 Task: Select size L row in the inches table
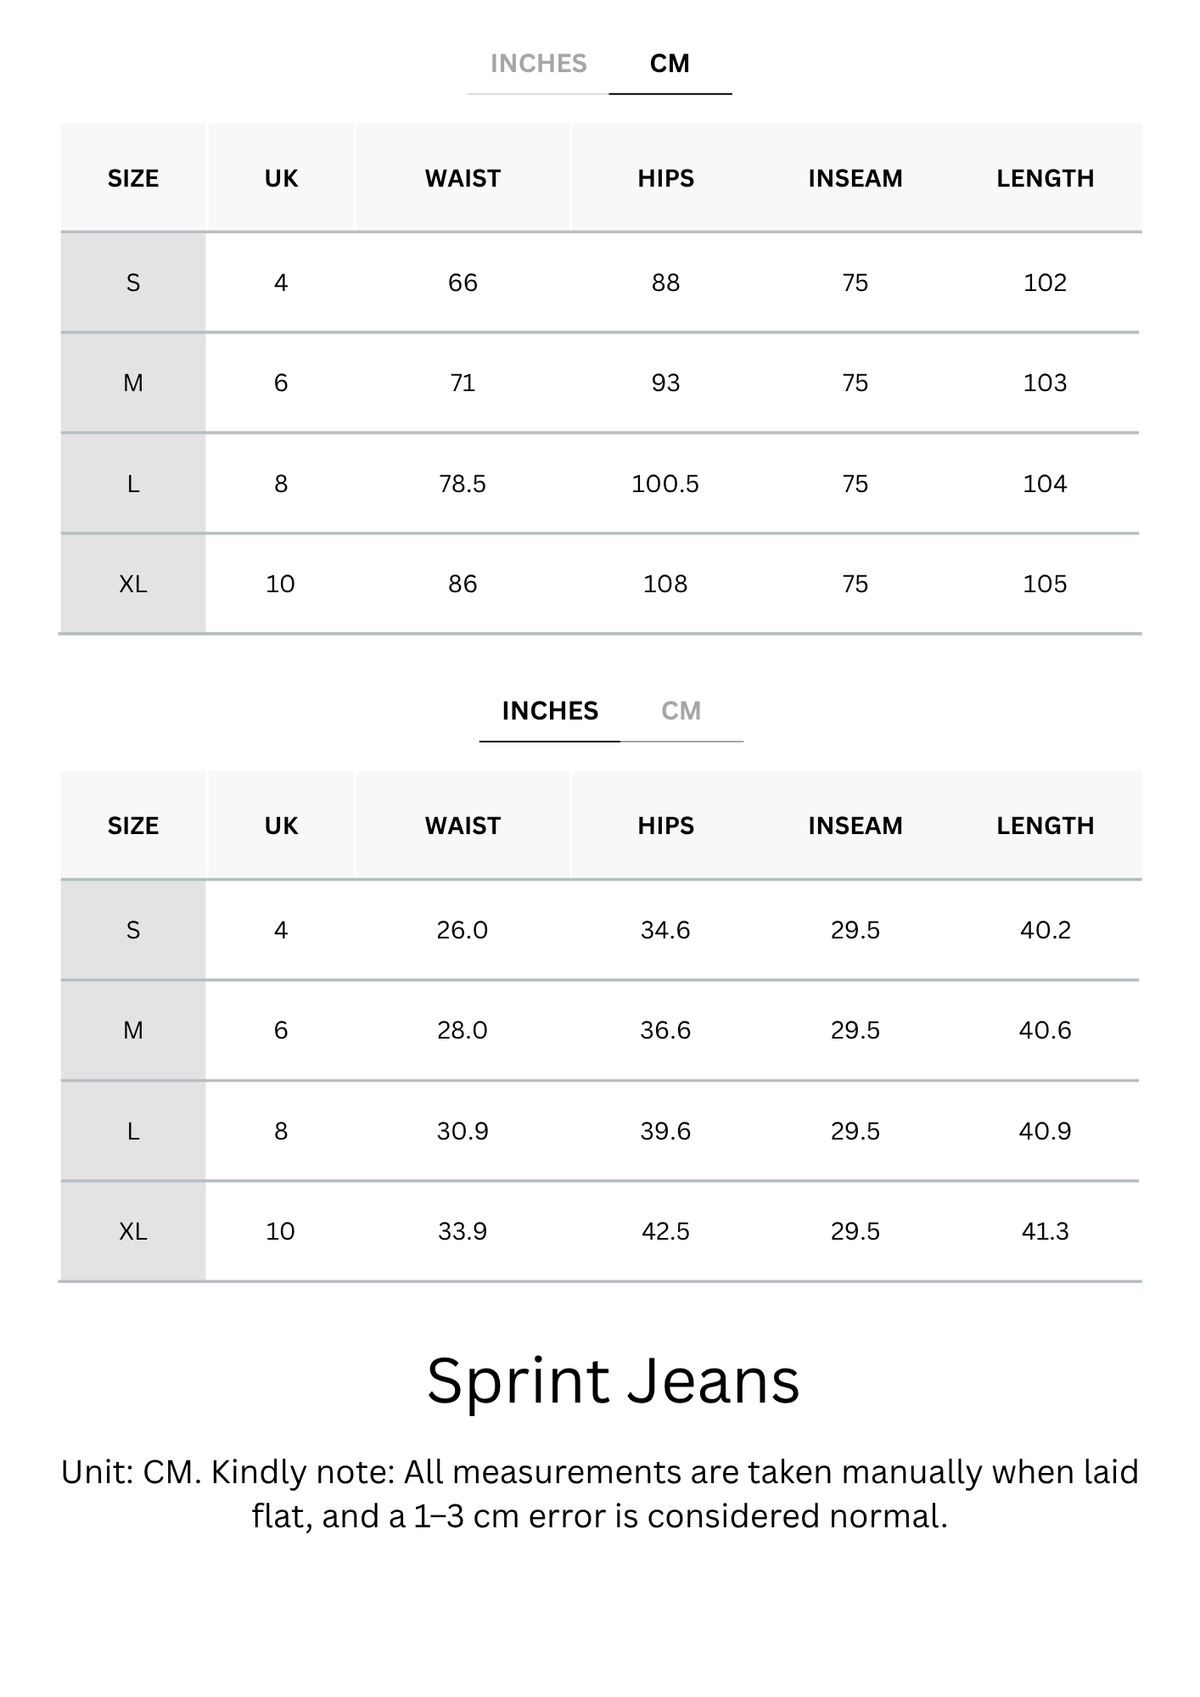pos(600,1131)
